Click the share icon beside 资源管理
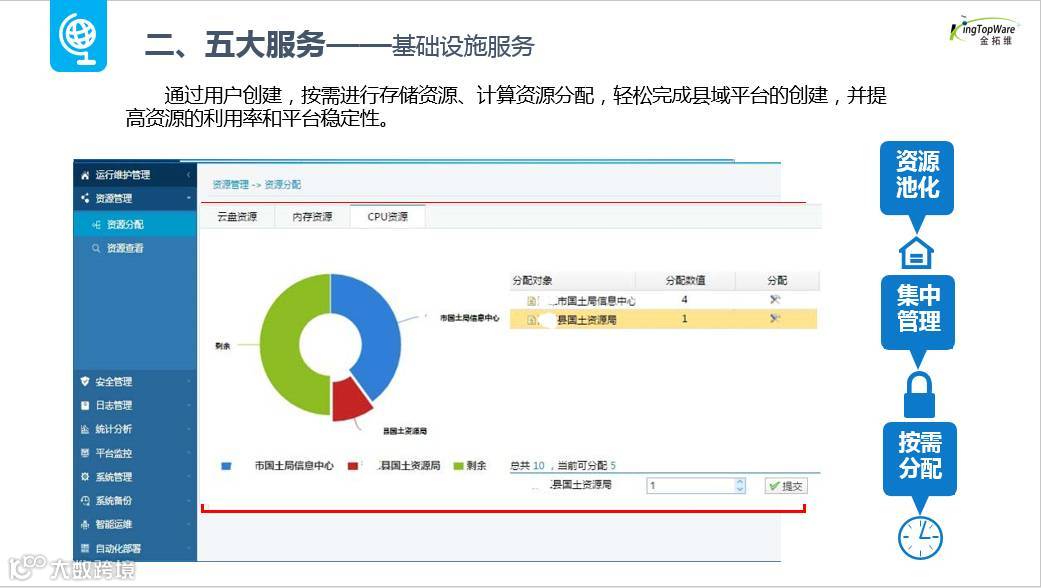Screen dimensions: 1041x588 85,198
